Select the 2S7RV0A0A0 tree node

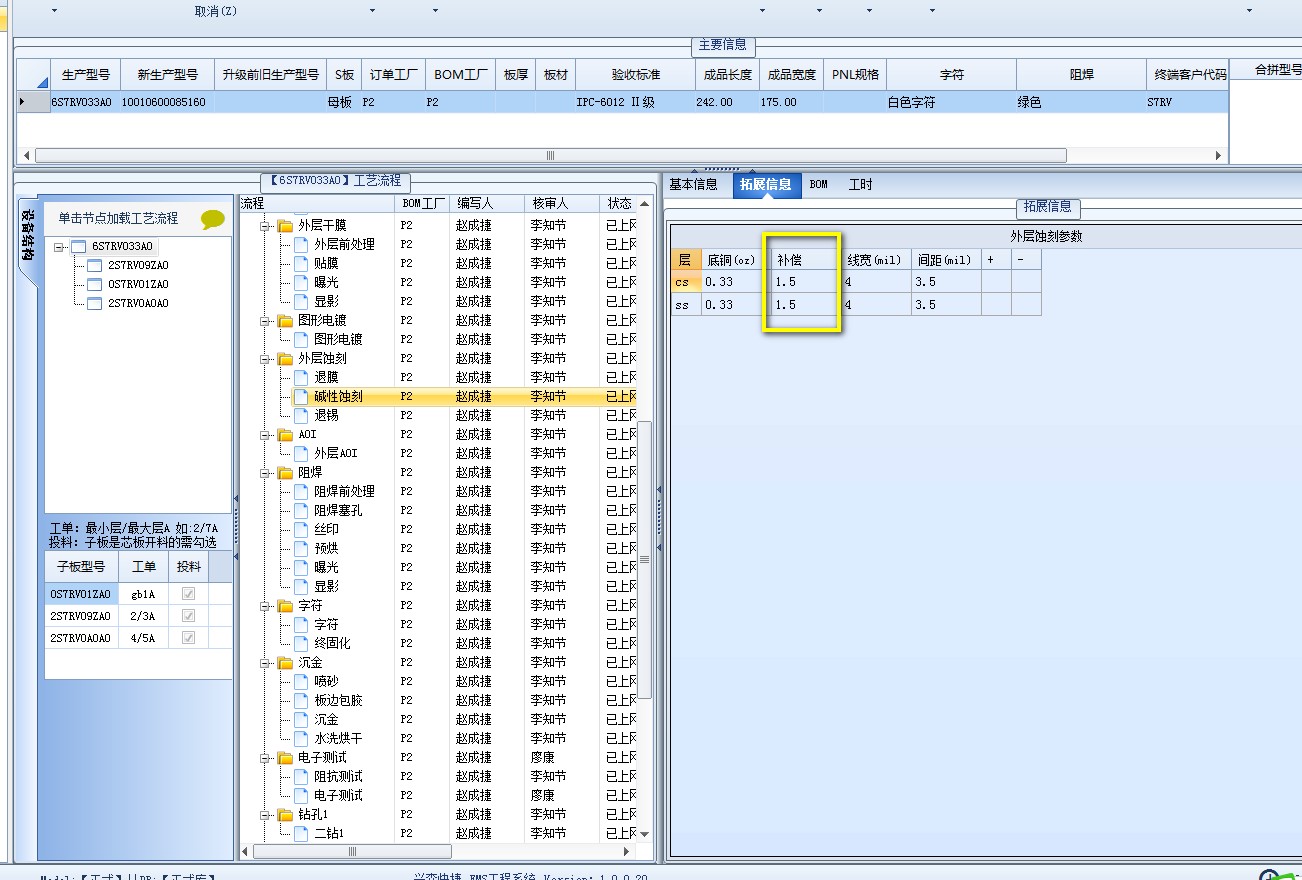coord(138,303)
